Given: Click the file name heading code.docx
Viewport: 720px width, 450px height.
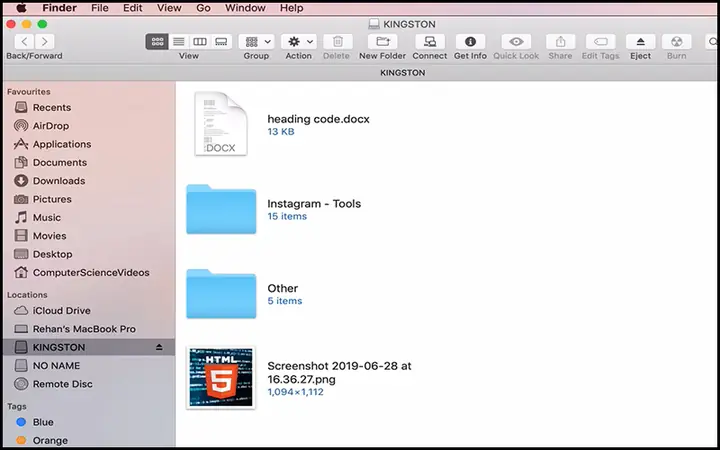Looking at the screenshot, I should tap(318, 119).
